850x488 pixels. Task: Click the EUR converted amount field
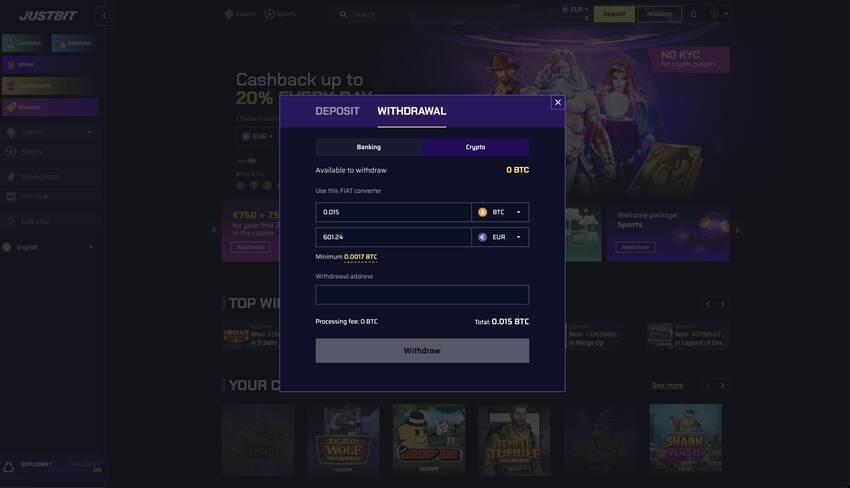pyautogui.click(x=394, y=237)
